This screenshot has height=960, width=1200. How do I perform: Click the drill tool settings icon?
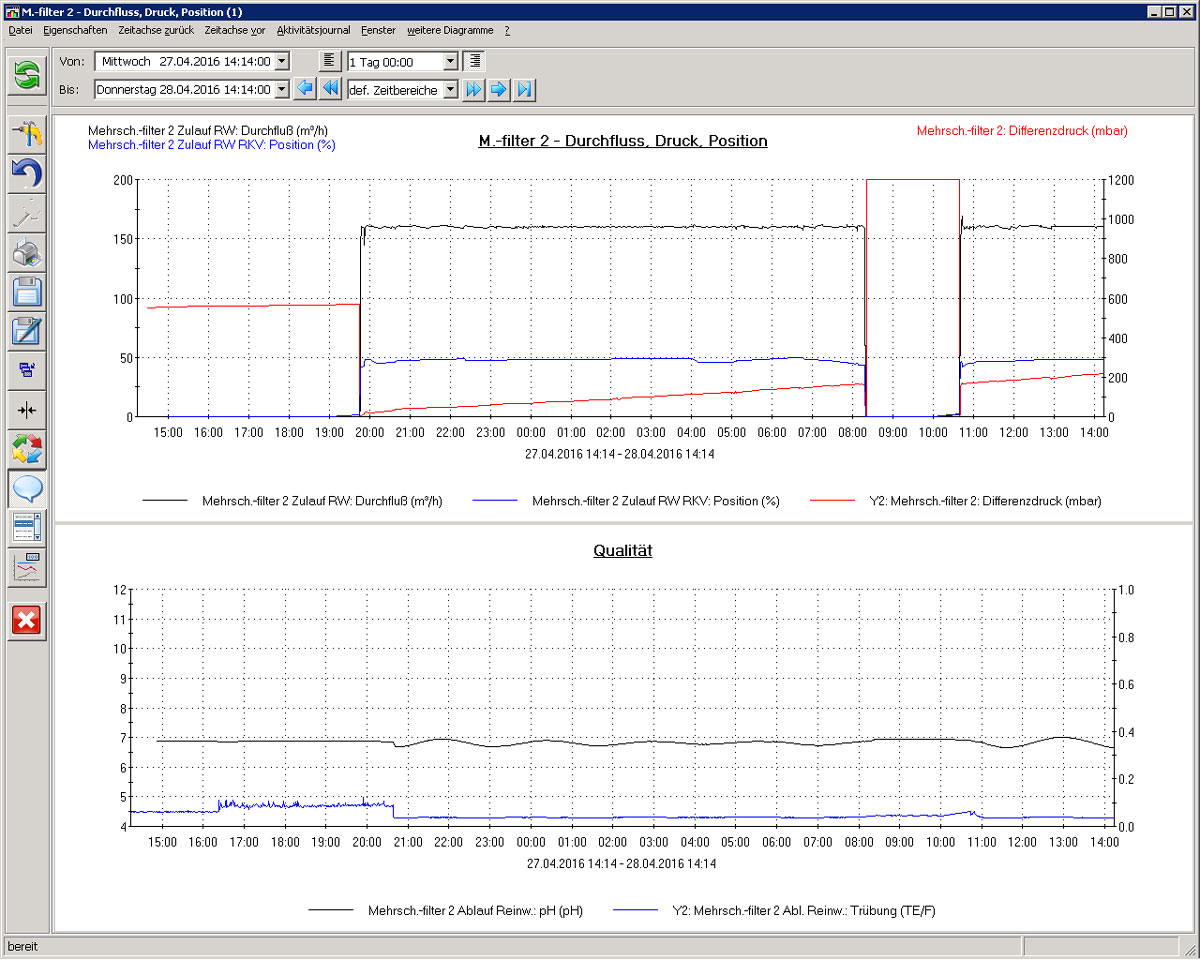coord(27,134)
